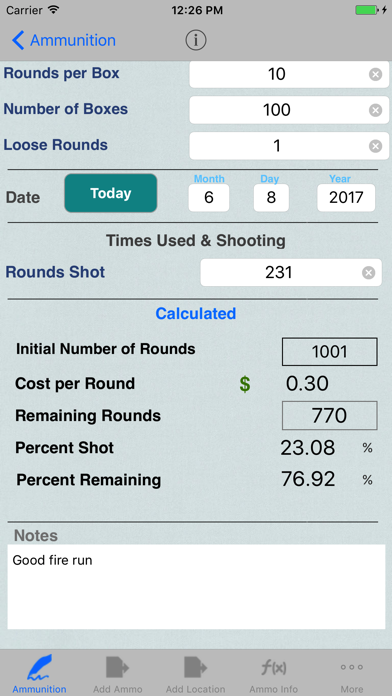The width and height of the screenshot is (392, 696).
Task: Go back to Ammunition list
Action: coord(63,40)
